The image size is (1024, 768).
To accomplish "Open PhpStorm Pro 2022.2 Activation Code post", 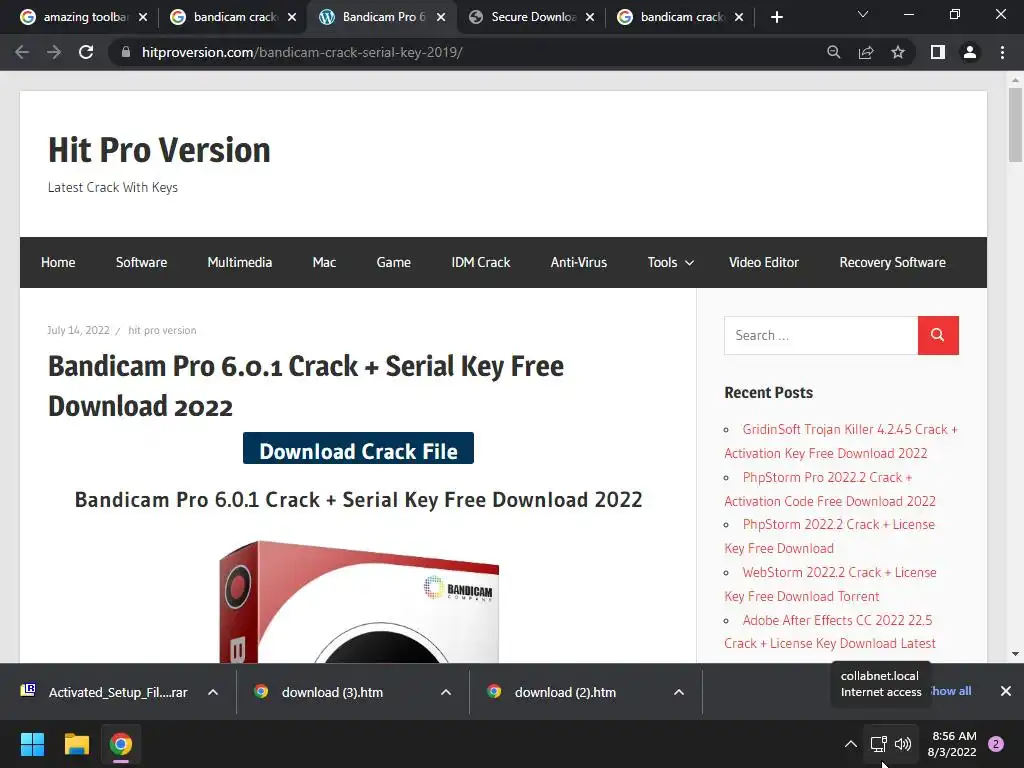I will 830,489.
